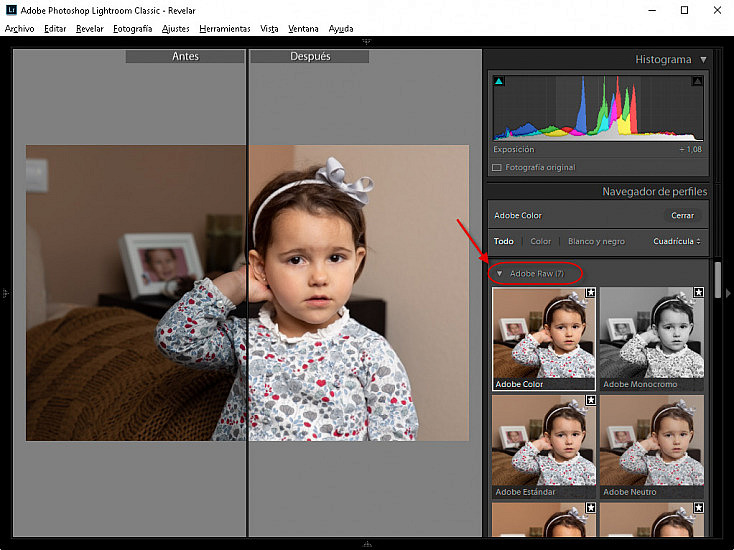Toggle favorite star on Adobe Monocromo profile
This screenshot has width=734, height=550.
[698, 293]
